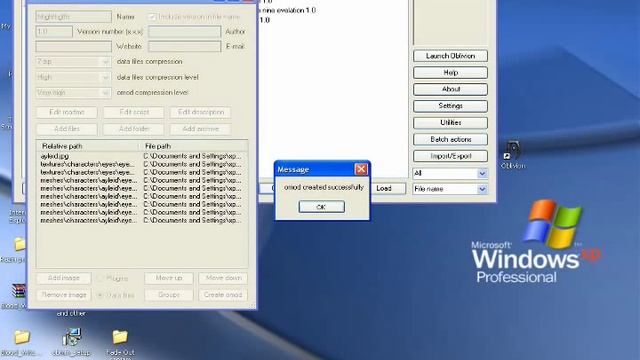Click the Author input field
Viewport: 640px width, 360px height.
tap(184, 31)
